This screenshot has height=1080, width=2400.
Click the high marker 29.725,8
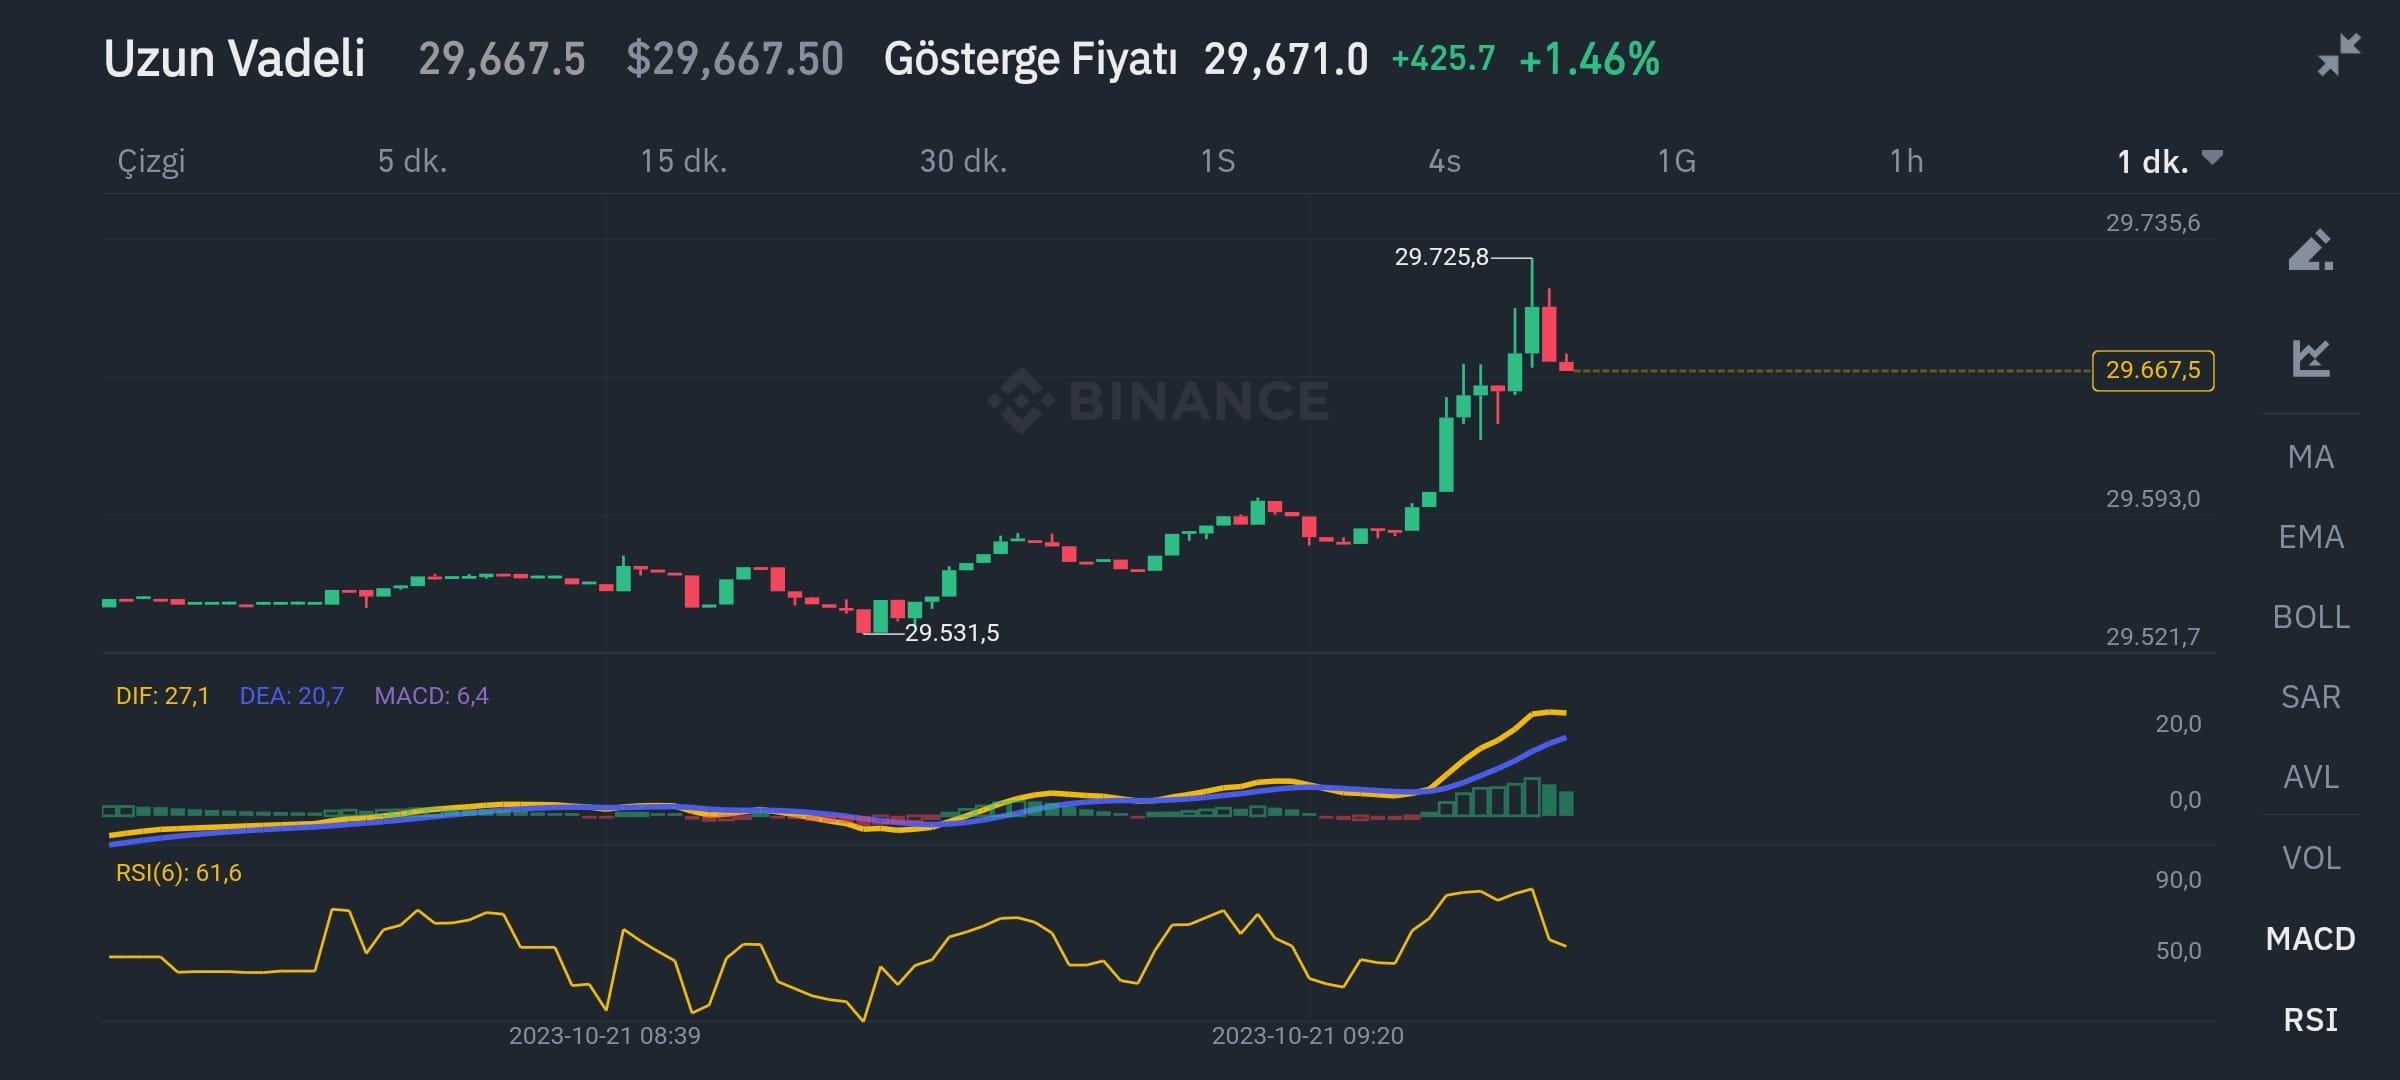1441,257
